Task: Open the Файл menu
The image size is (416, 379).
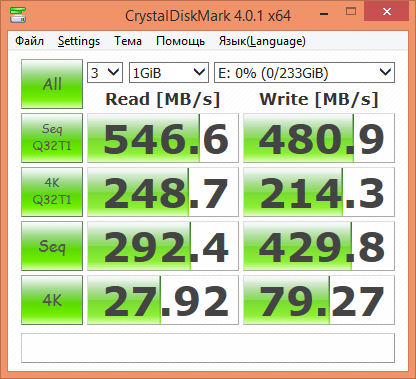Action: (x=29, y=41)
